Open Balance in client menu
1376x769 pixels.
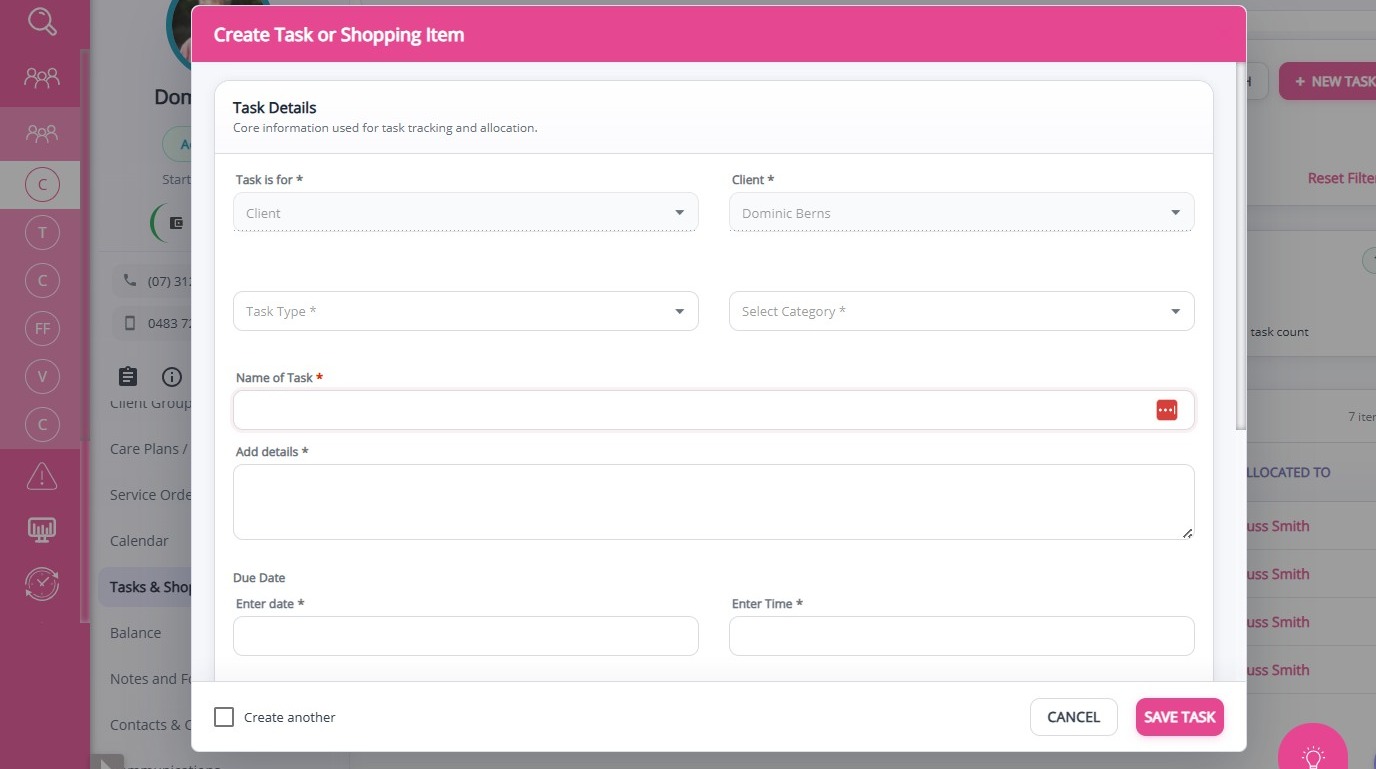tap(136, 633)
